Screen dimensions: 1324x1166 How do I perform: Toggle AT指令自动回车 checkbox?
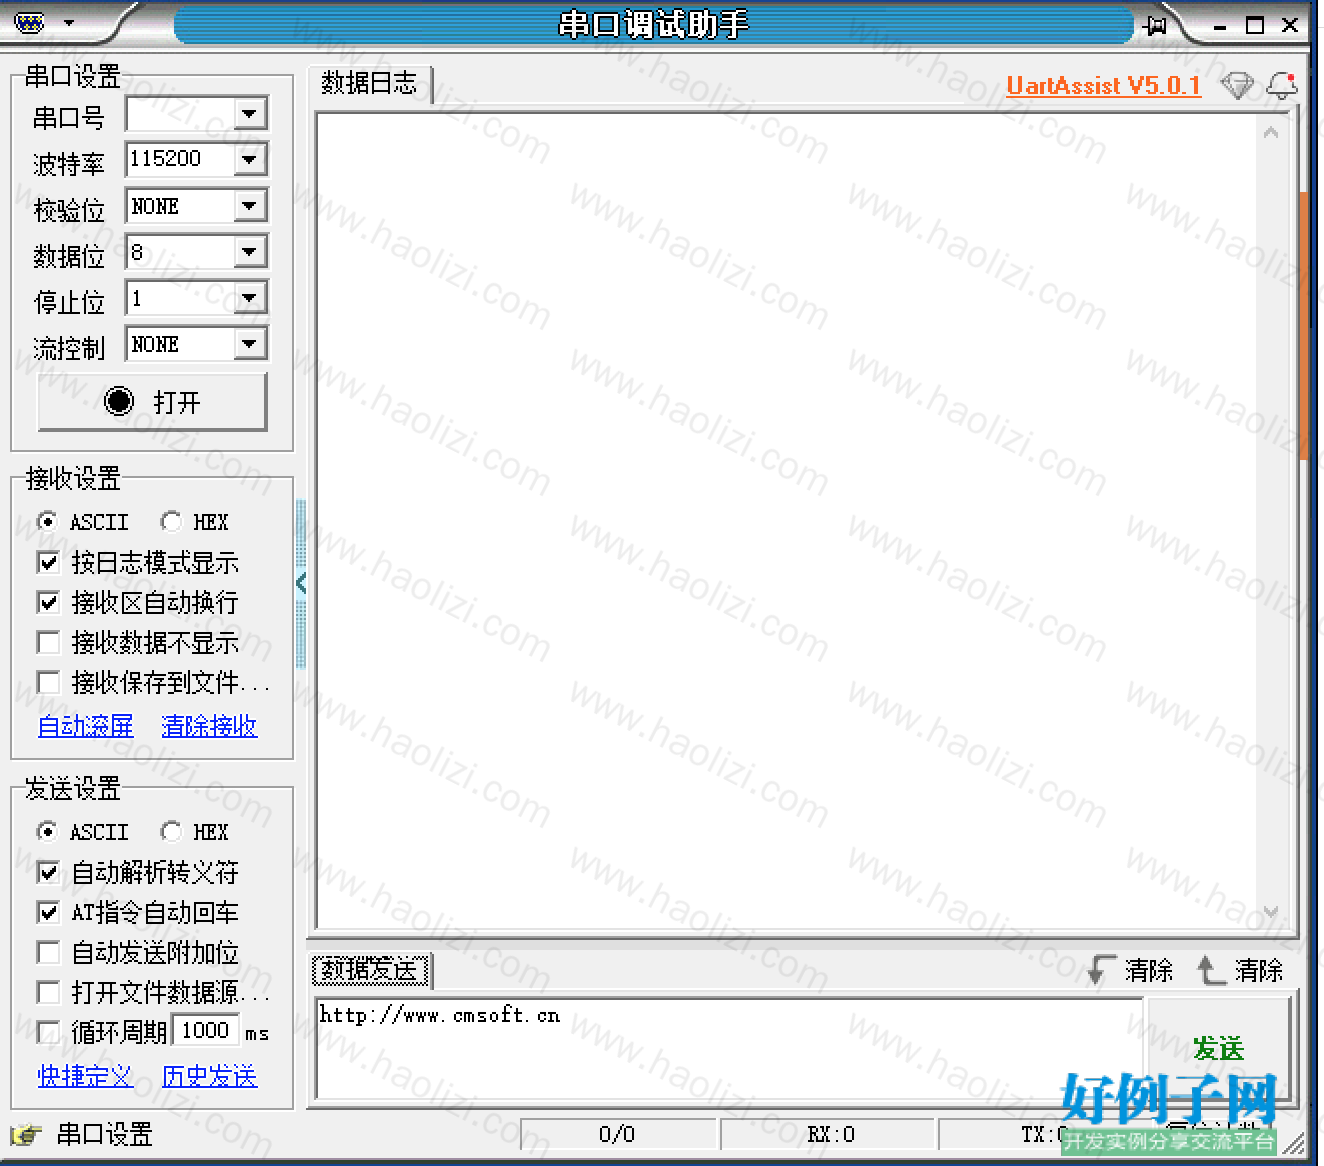[48, 912]
